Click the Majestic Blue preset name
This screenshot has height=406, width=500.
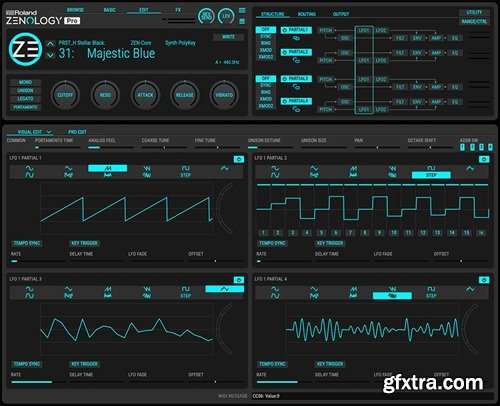click(x=121, y=53)
